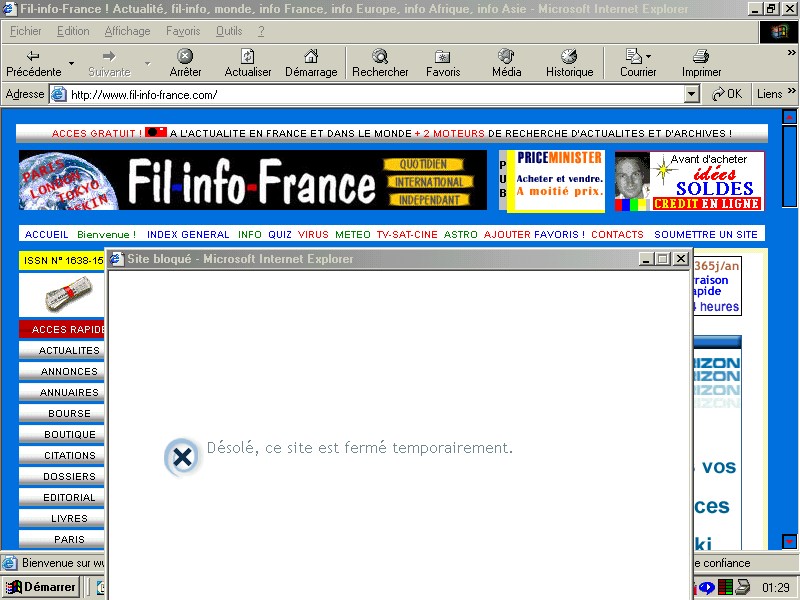Click the page scrollbar up arrow
800x600 pixels.
789,117
